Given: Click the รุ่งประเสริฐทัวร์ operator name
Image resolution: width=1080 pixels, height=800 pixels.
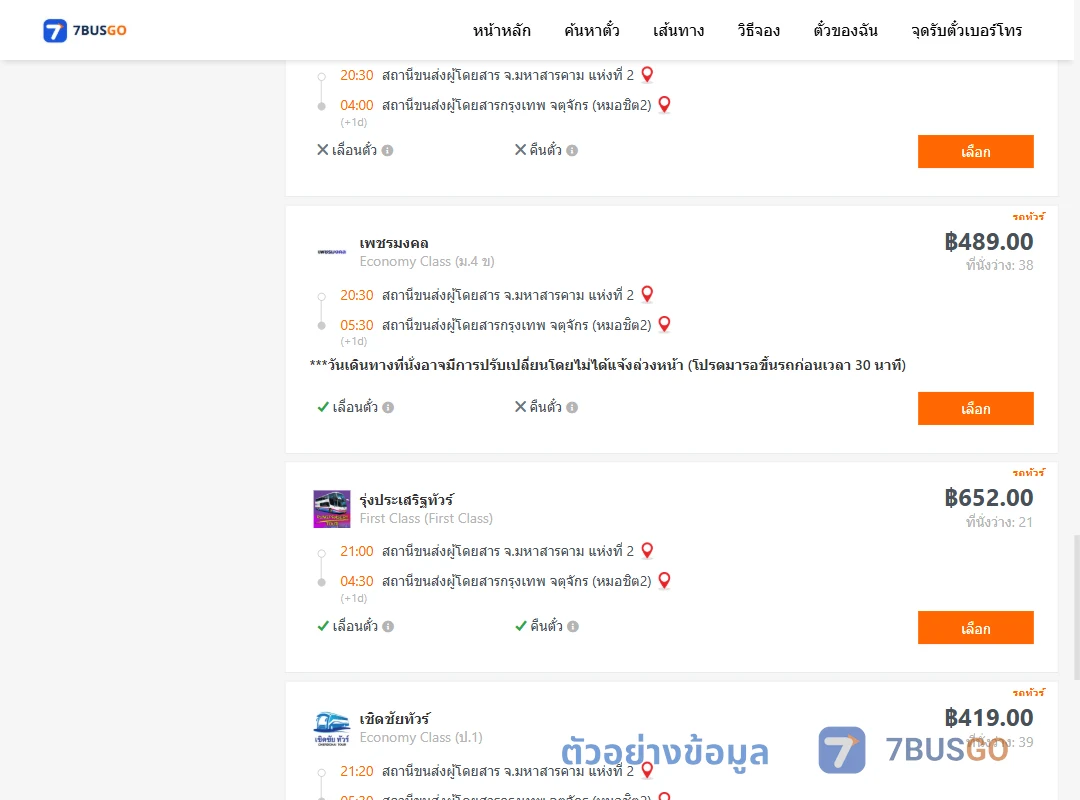Looking at the screenshot, I should pyautogui.click(x=406, y=500).
